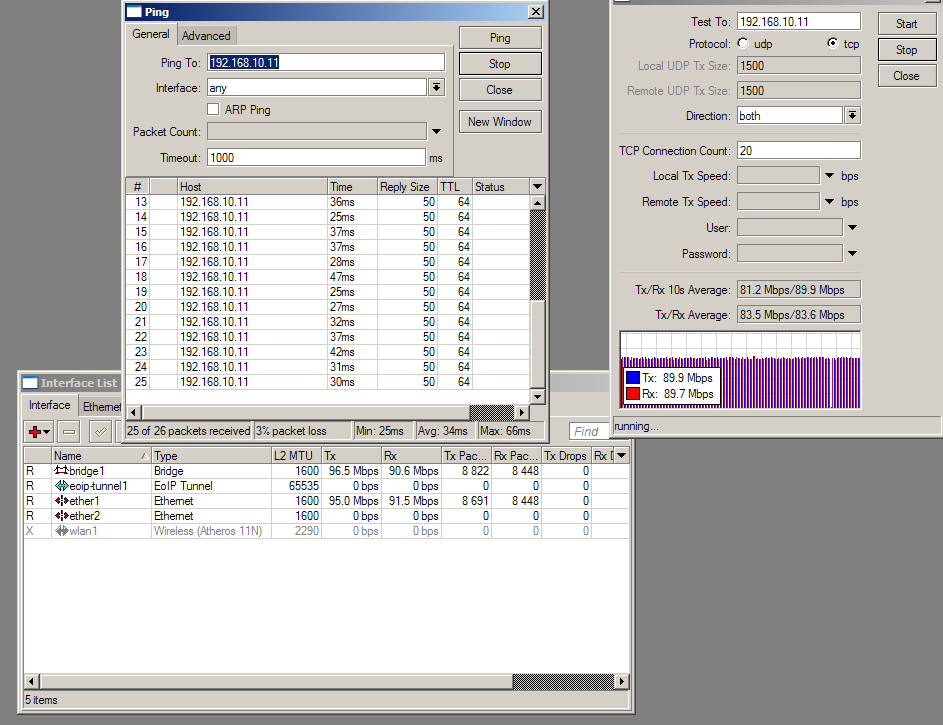
Task: Switch to the Advanced tab in Ping
Action: click(x=206, y=36)
